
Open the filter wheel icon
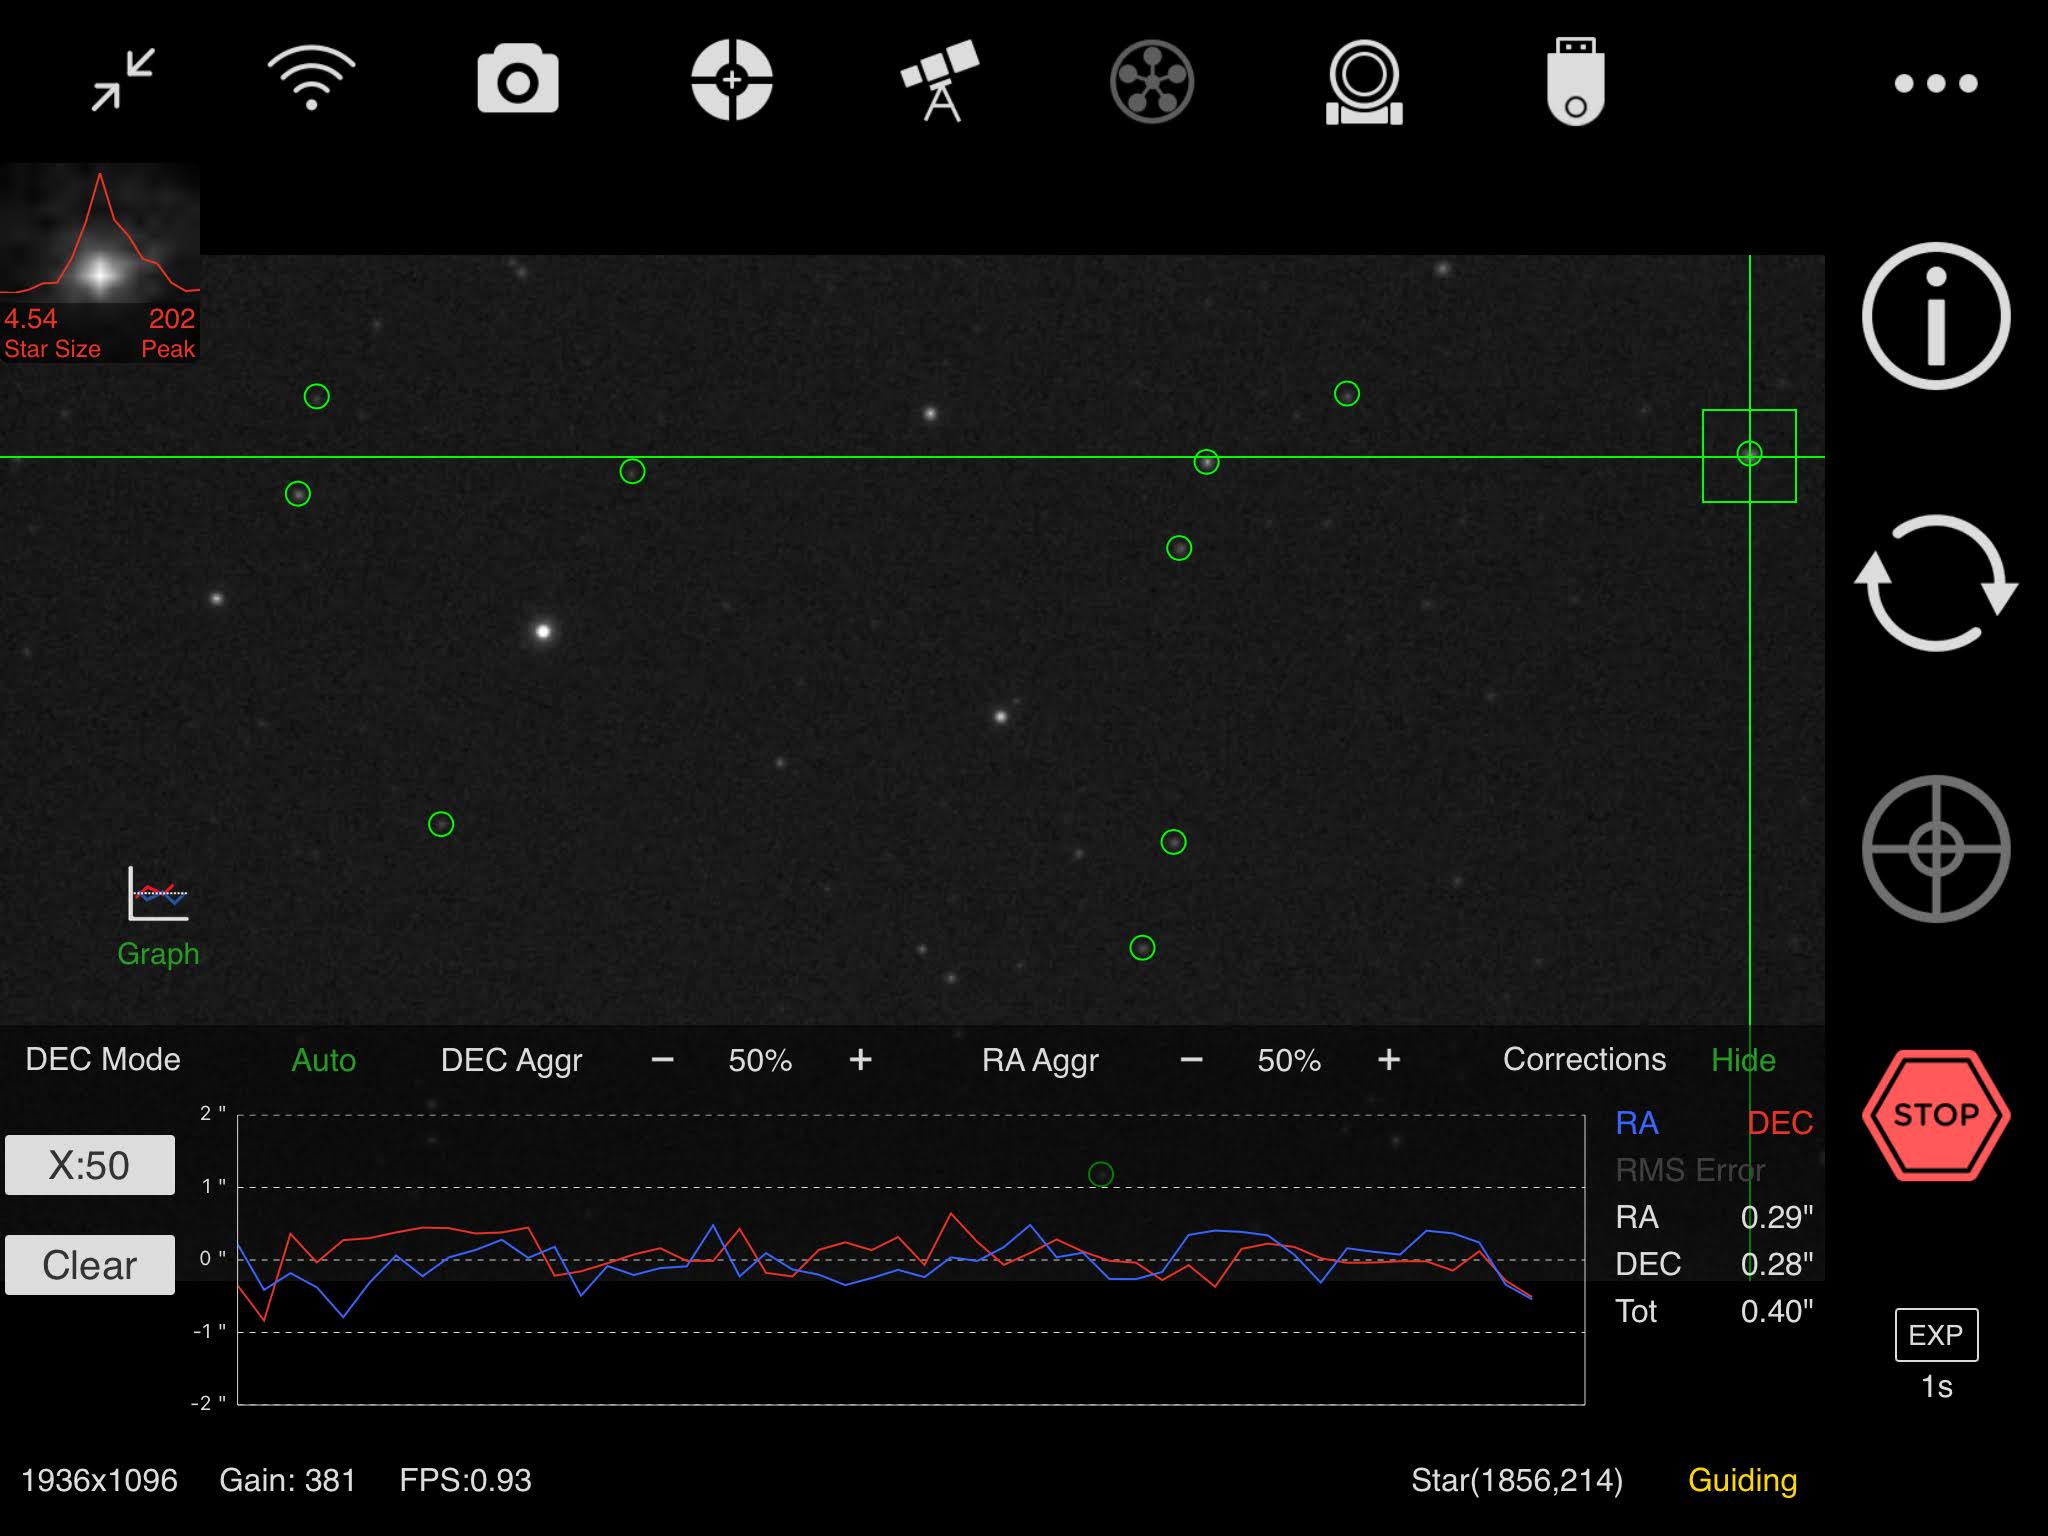coord(1152,81)
